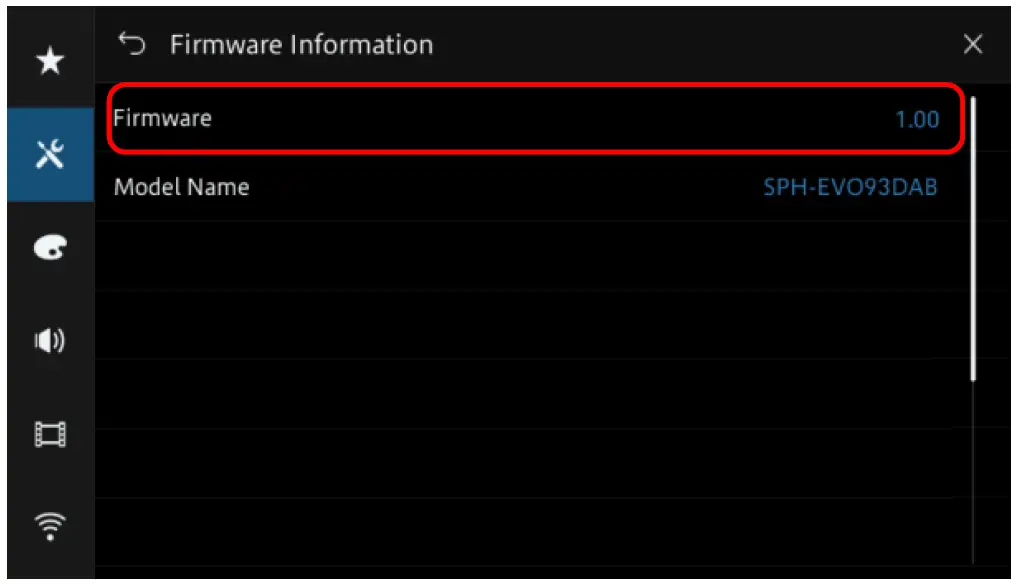Tap the SPH-EVO93DAB model value
The height and width of the screenshot is (584, 1020).
coord(850,187)
